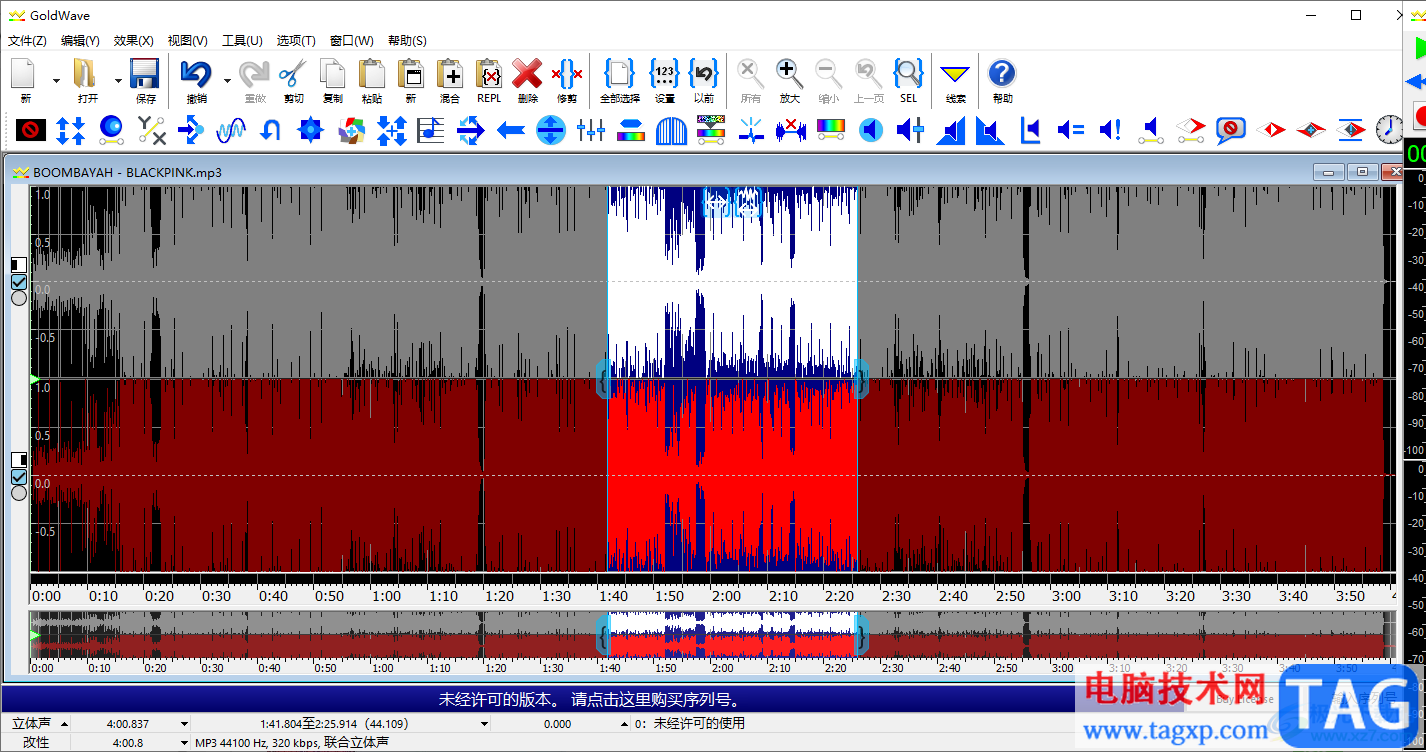Click the 3:00 mark on overview ruler
Image resolution: width=1426 pixels, height=752 pixels.
pos(1061,668)
